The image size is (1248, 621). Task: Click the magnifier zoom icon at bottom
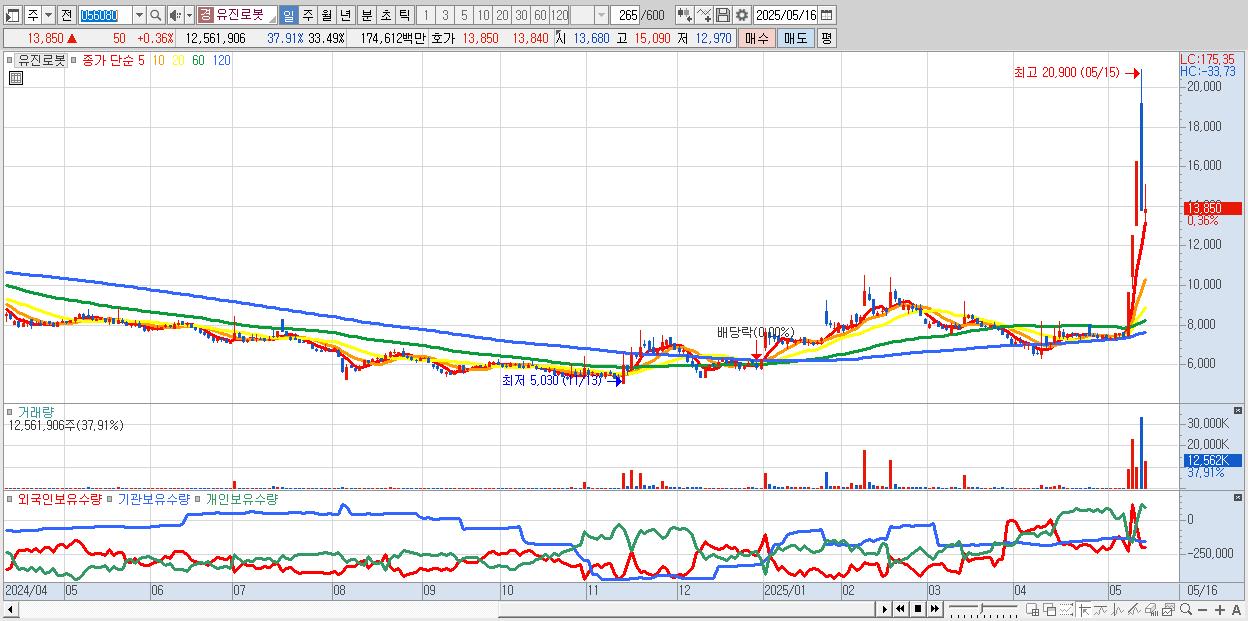(1185, 609)
